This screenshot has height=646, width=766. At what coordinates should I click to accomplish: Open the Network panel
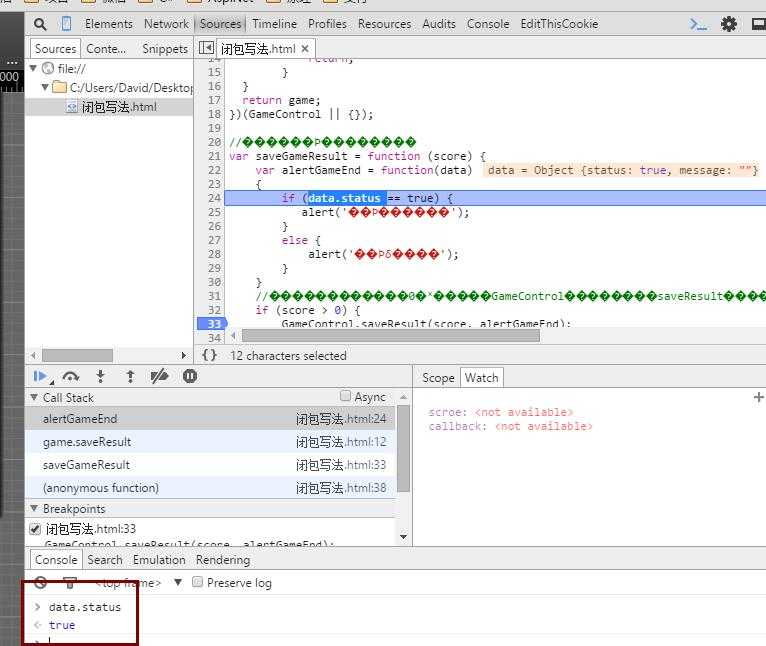(166, 24)
